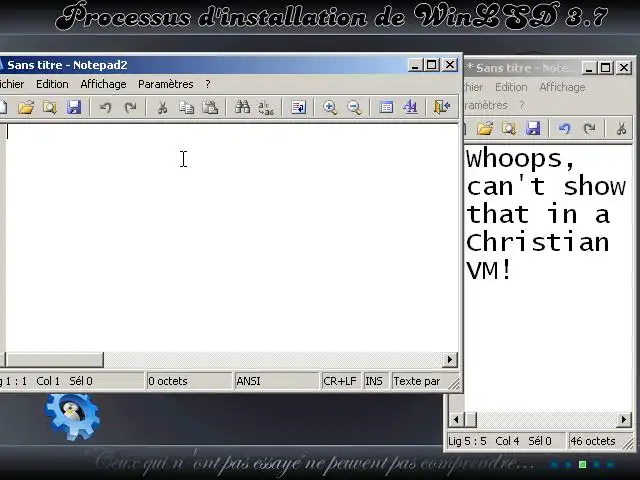Open Edition menu in back Notepad2 window
Screen dimensions: 640x480
(x=511, y=87)
